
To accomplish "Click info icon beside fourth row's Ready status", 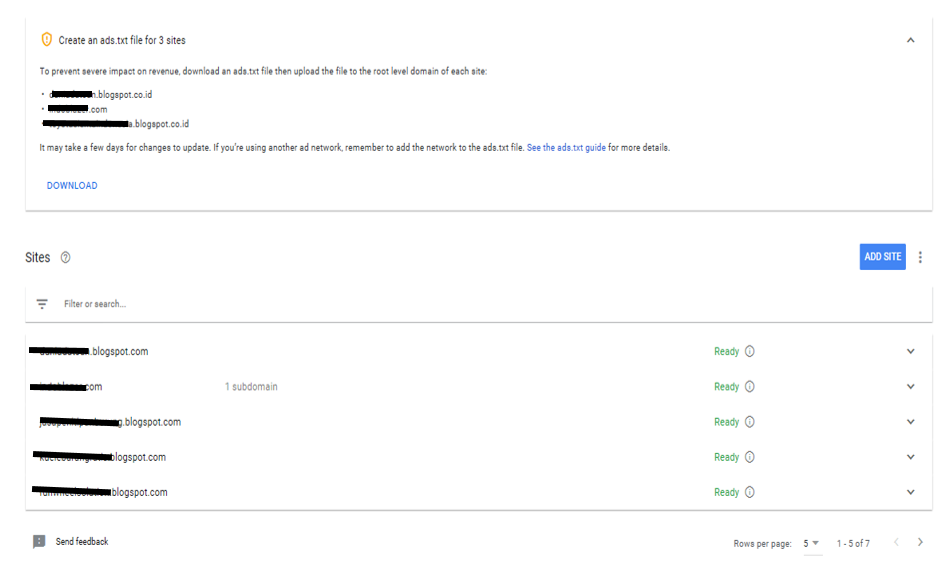I will pos(750,457).
